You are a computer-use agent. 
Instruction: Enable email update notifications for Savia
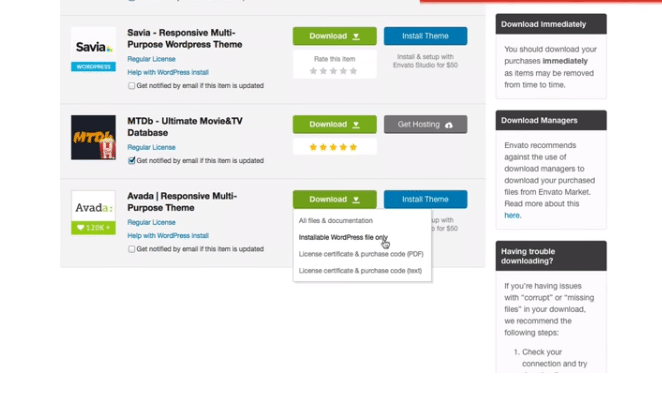pos(132,86)
